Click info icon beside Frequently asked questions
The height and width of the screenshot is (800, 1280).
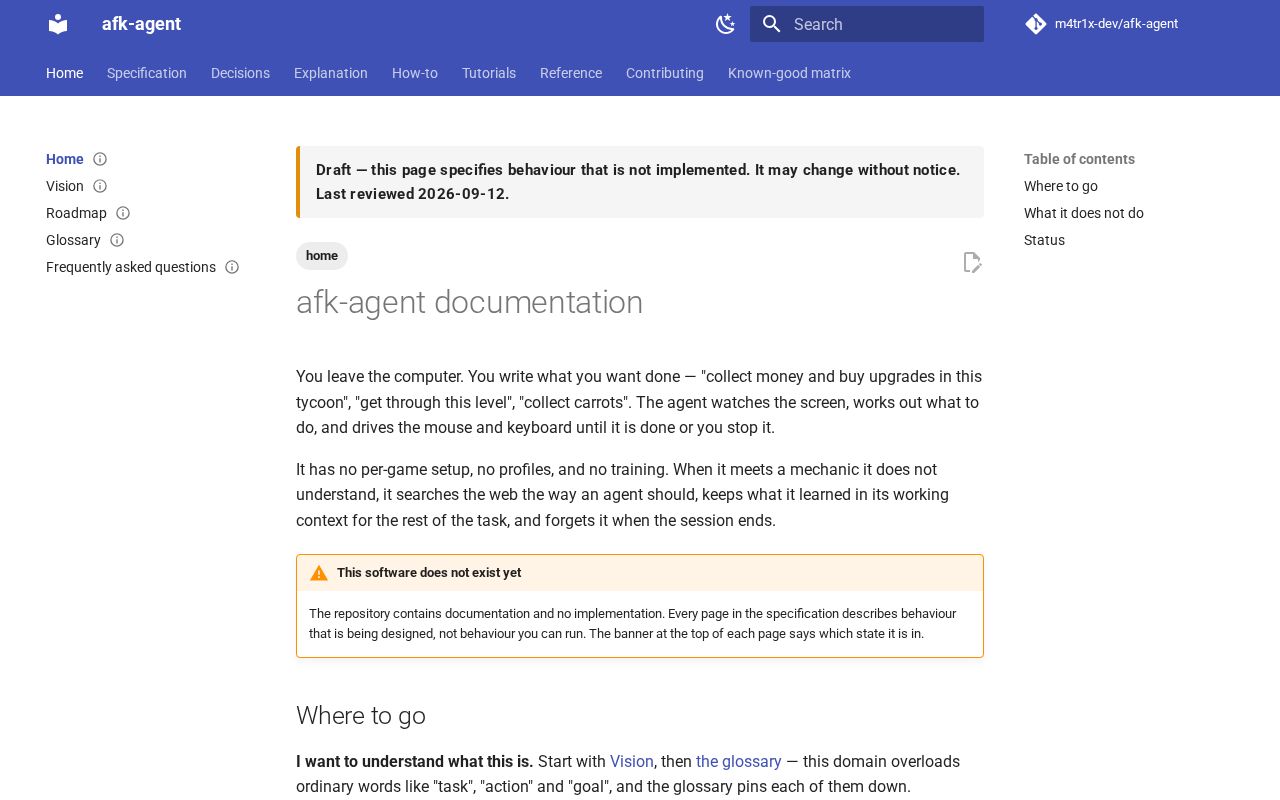click(x=232, y=267)
